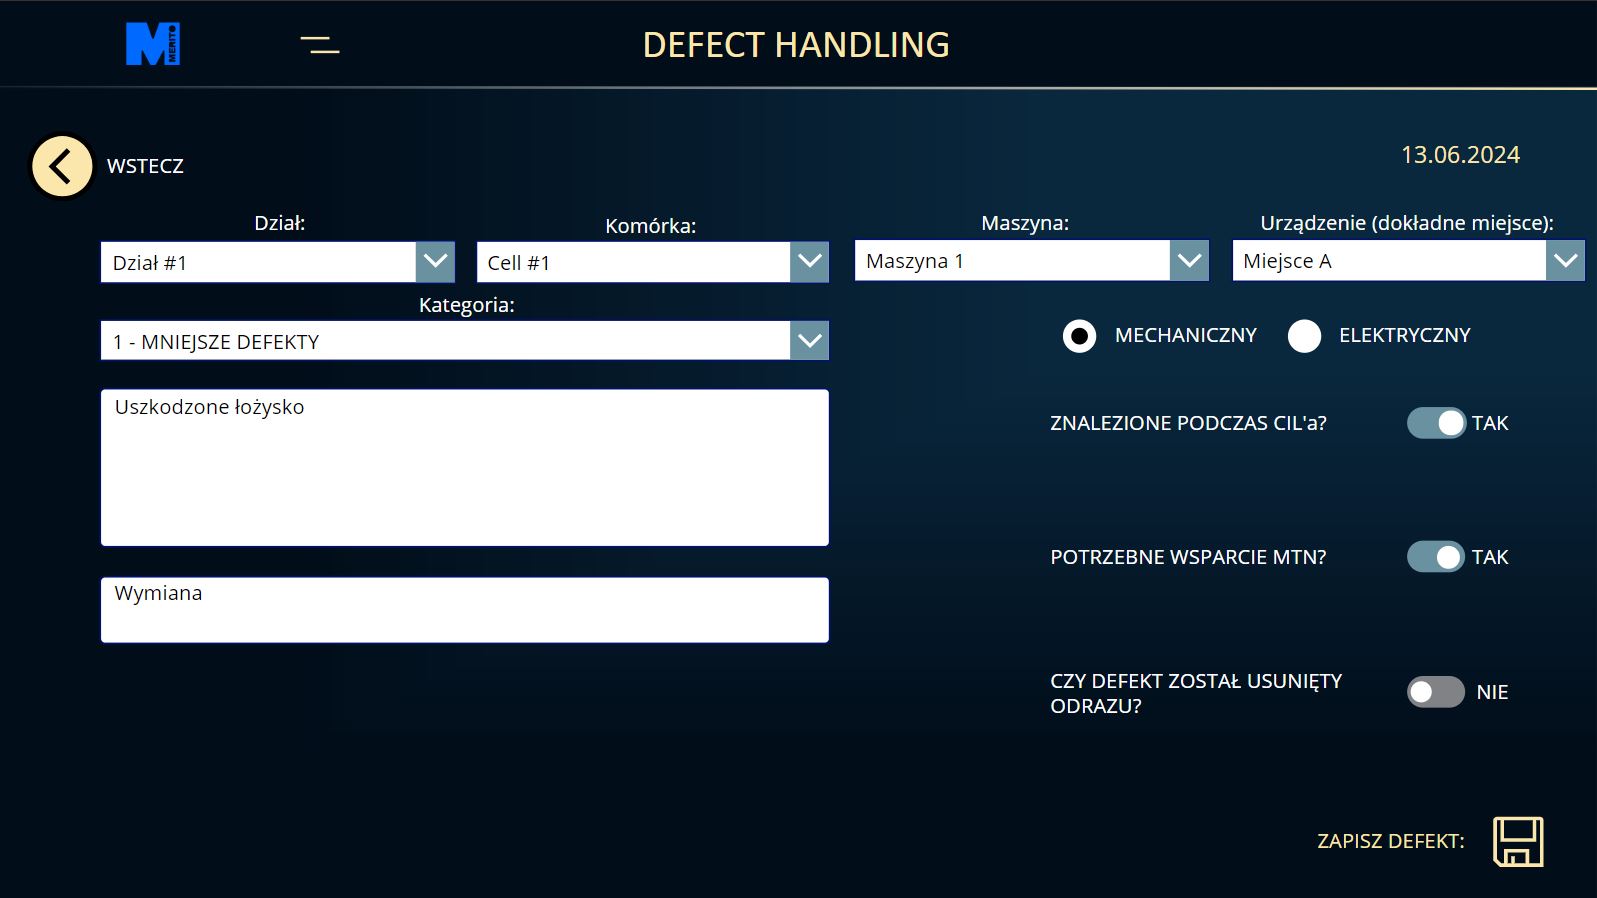Image resolution: width=1597 pixels, height=898 pixels.
Task: Expand the Urządzenie dropdown arrow
Action: pyautogui.click(x=1565, y=261)
